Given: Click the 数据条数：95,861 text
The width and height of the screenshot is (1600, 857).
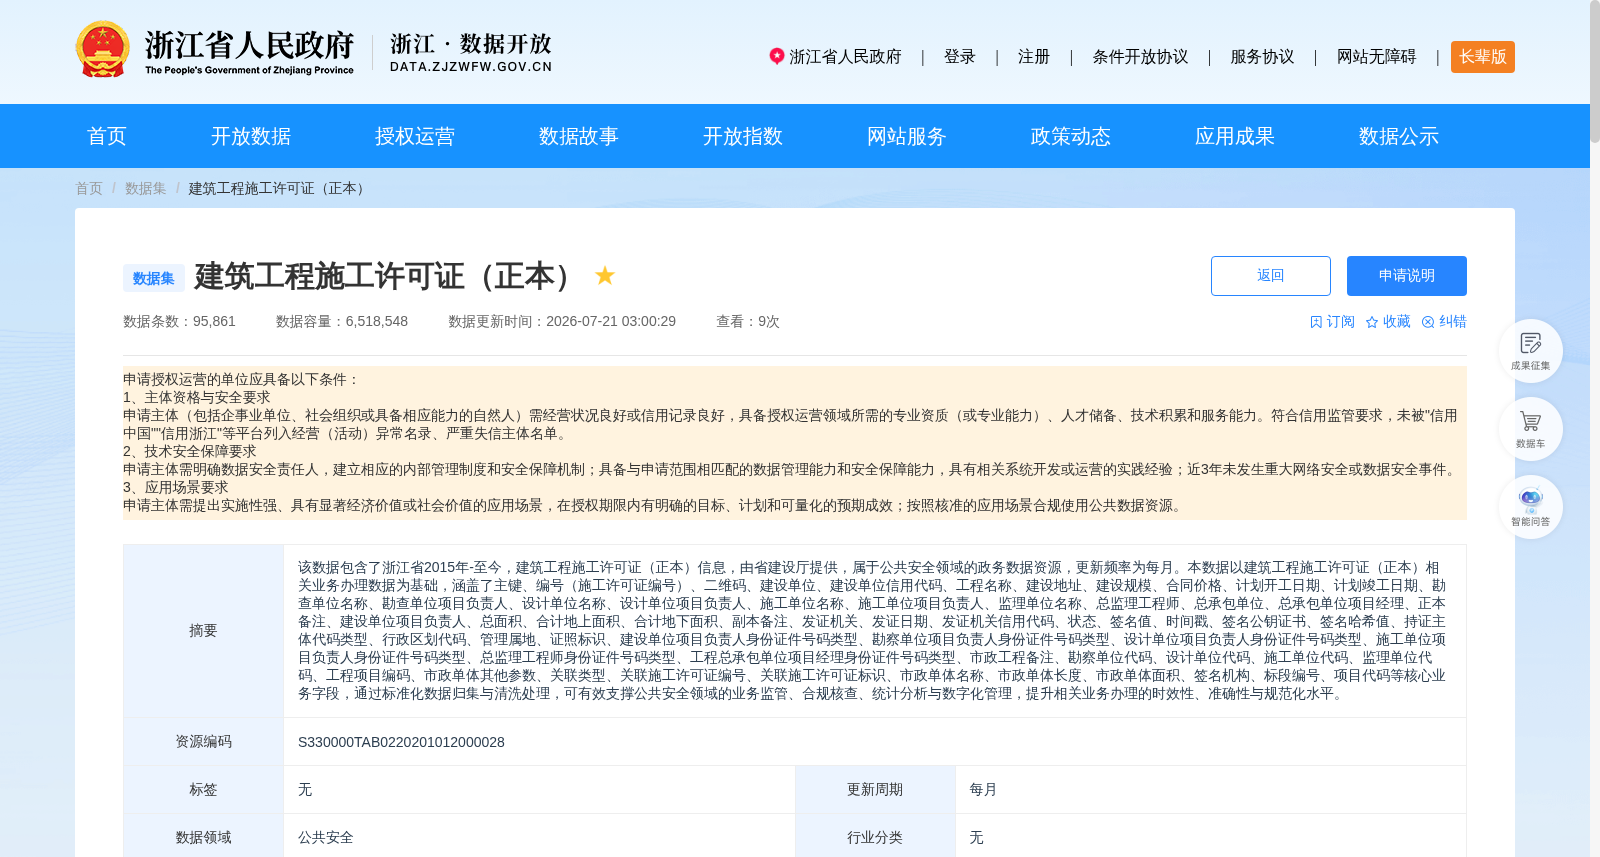Looking at the screenshot, I should pyautogui.click(x=179, y=321).
